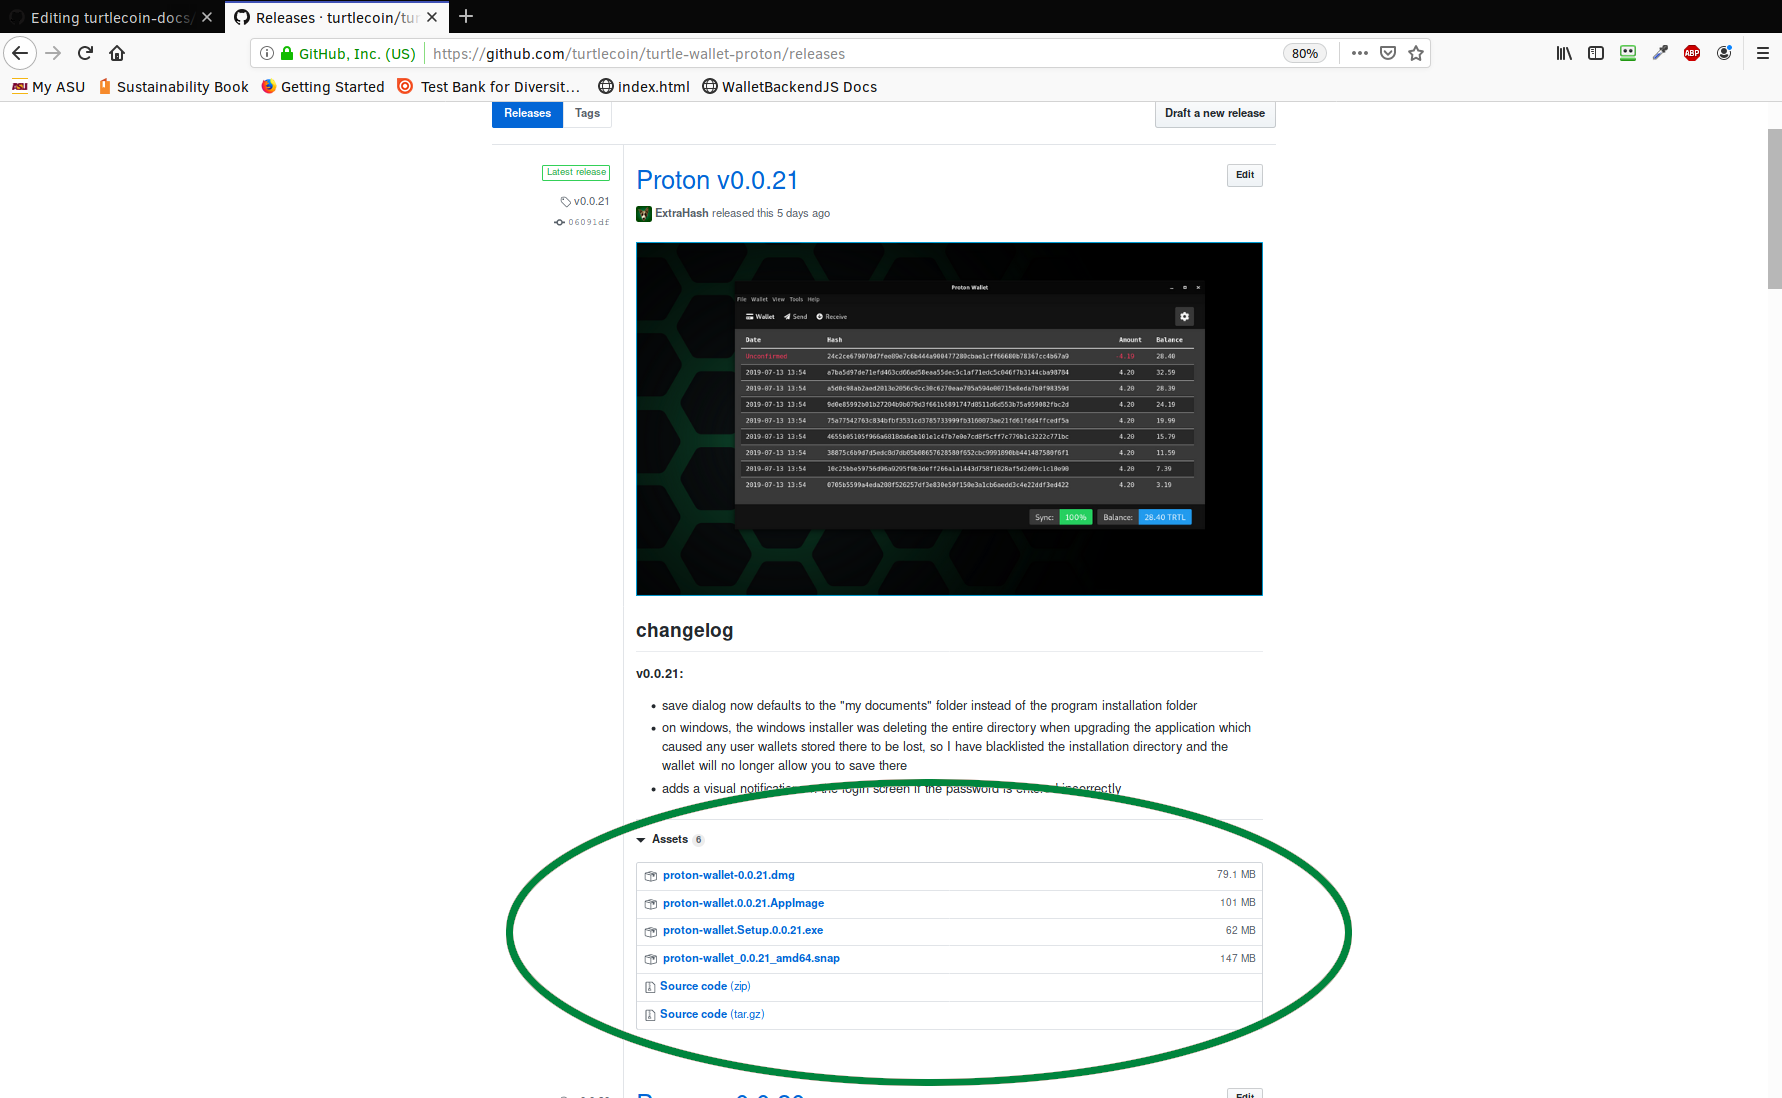
Task: Click file icon beside Source code tar.gz
Action: click(650, 1015)
